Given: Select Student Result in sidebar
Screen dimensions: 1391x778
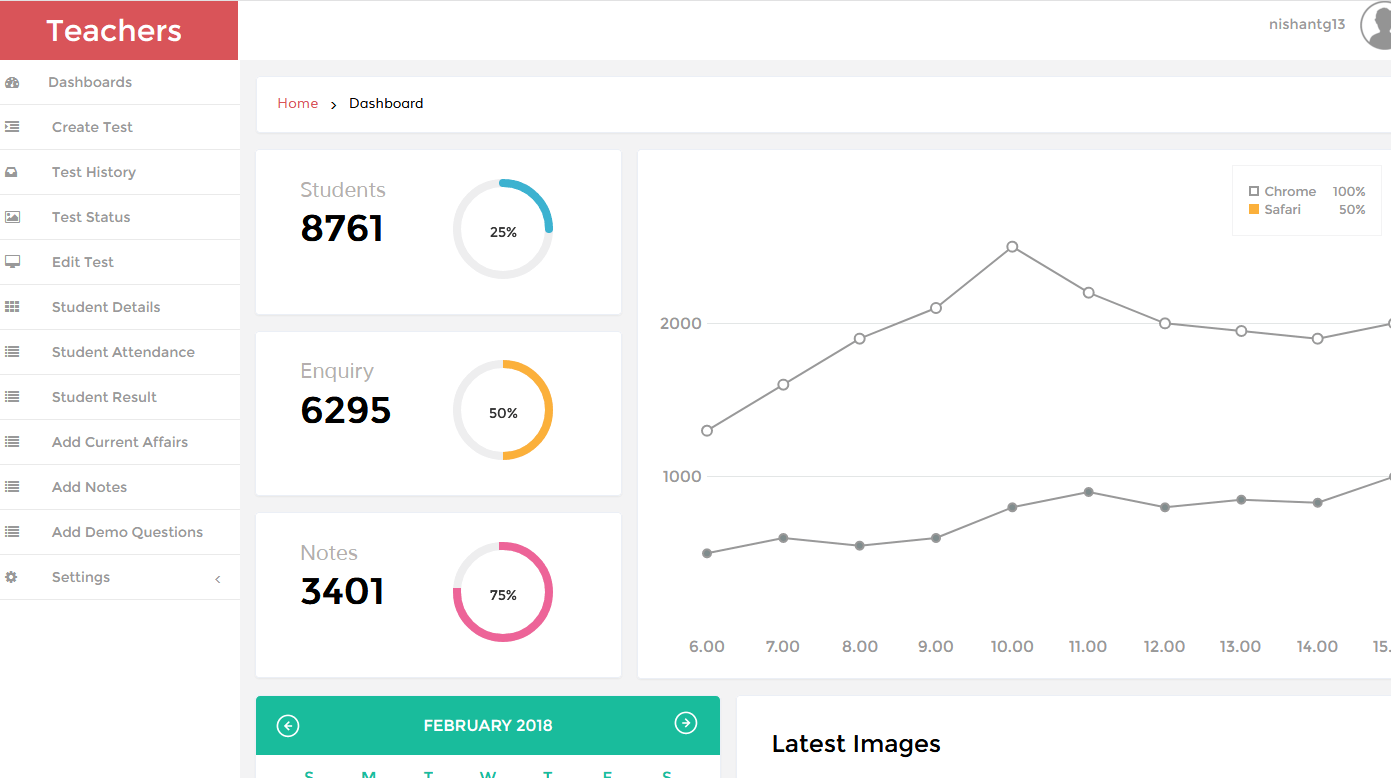Looking at the screenshot, I should (104, 397).
